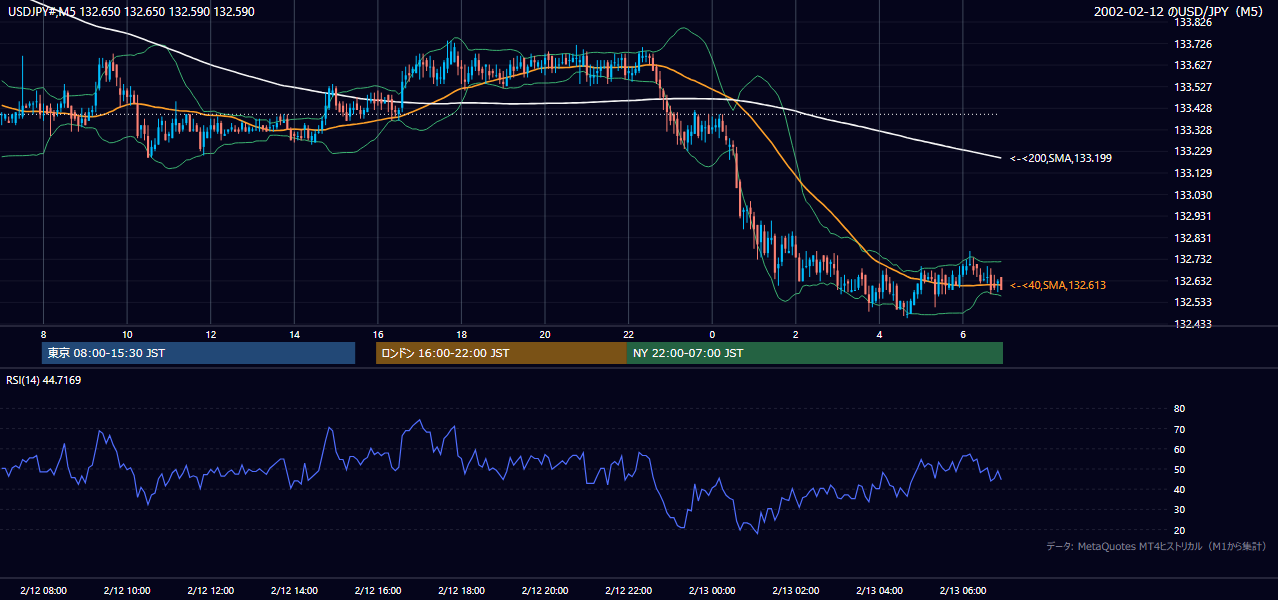This screenshot has width=1278, height=600.
Task: Click the RSI(14) 44.7169 indicator label
Action: (44, 380)
